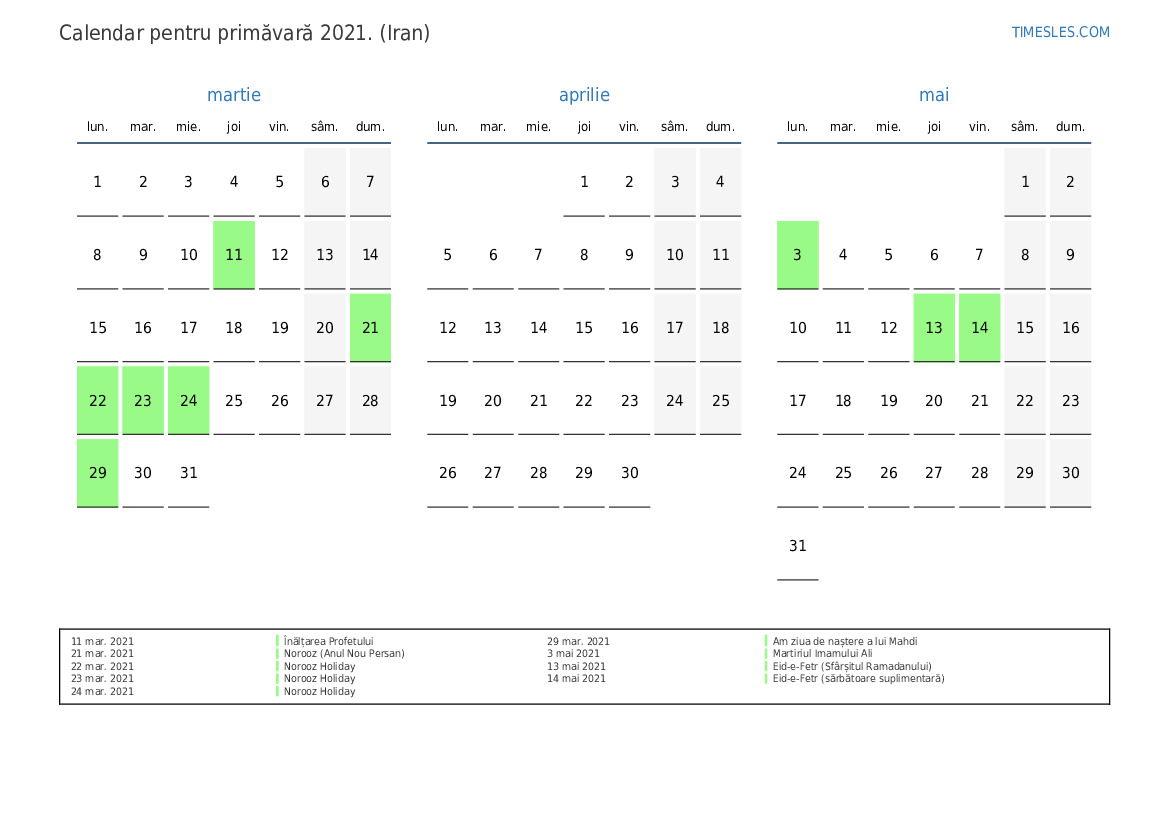
Task: Click May 6 date cell
Action: pyautogui.click(x=934, y=255)
